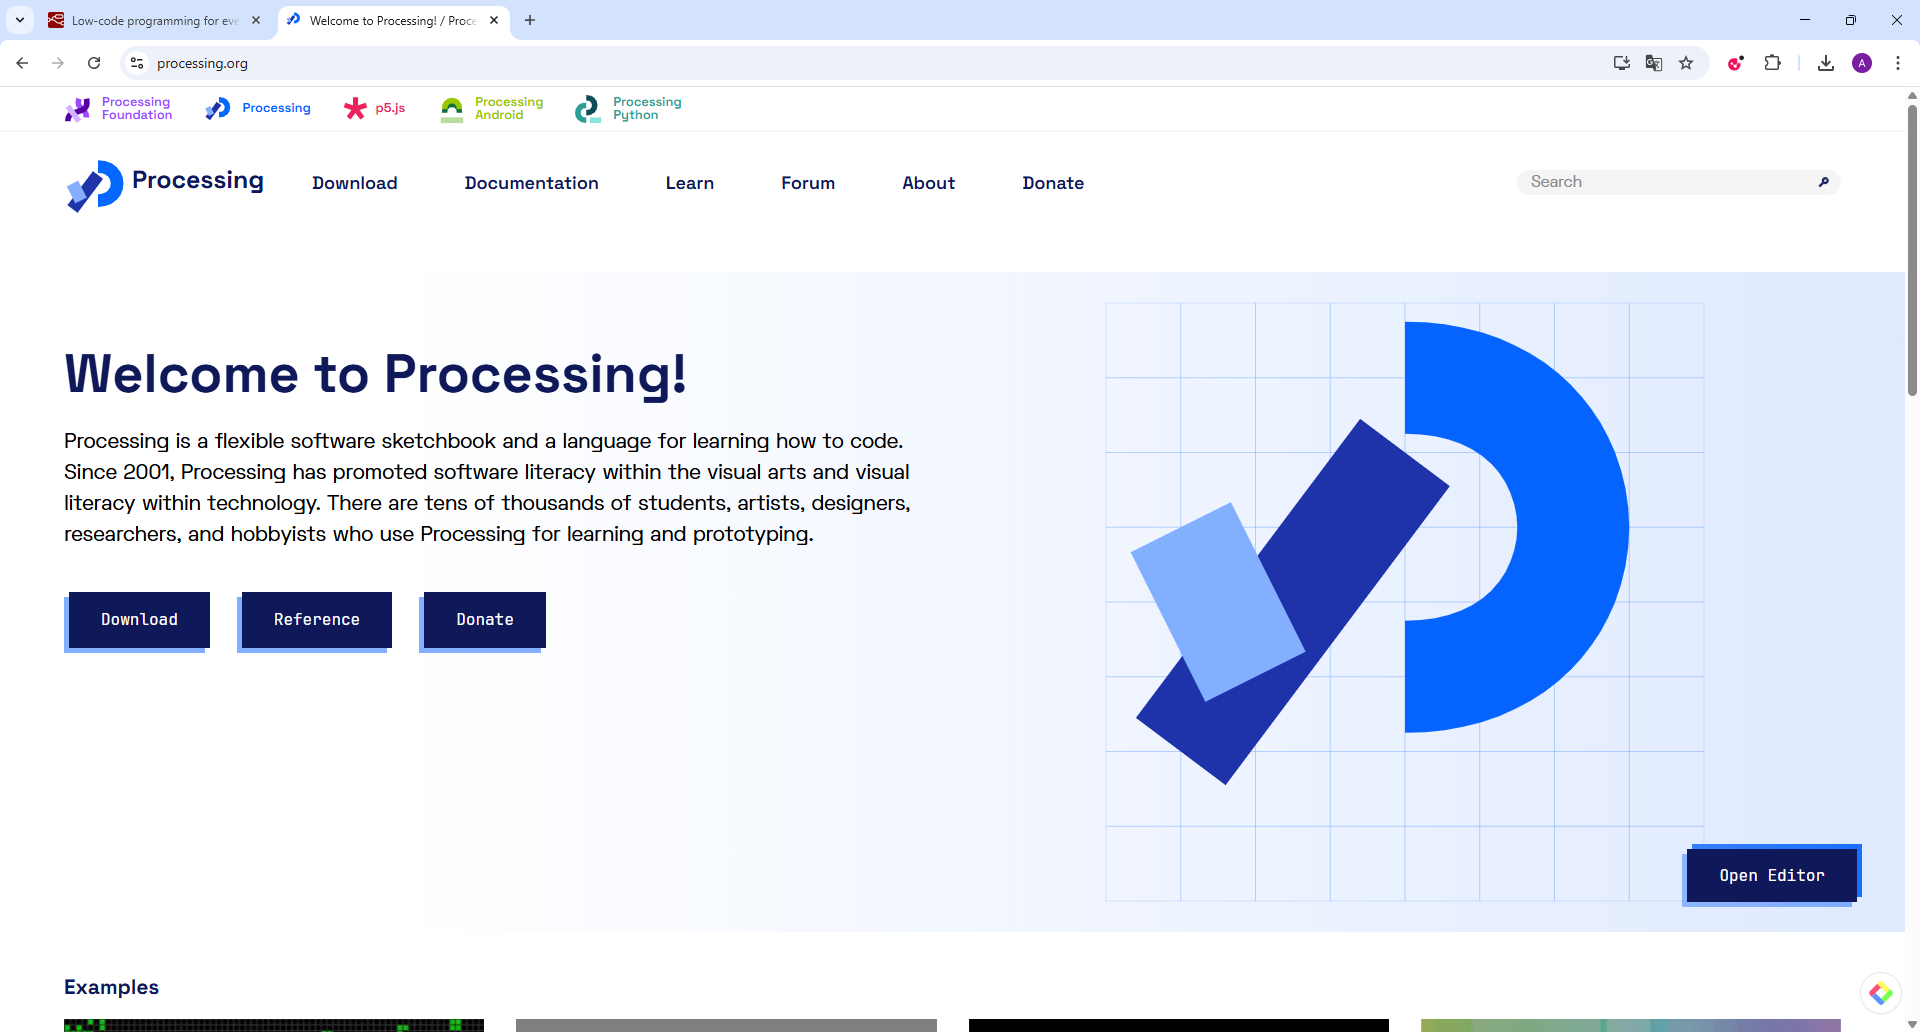Click the Examples heading text

click(x=111, y=987)
